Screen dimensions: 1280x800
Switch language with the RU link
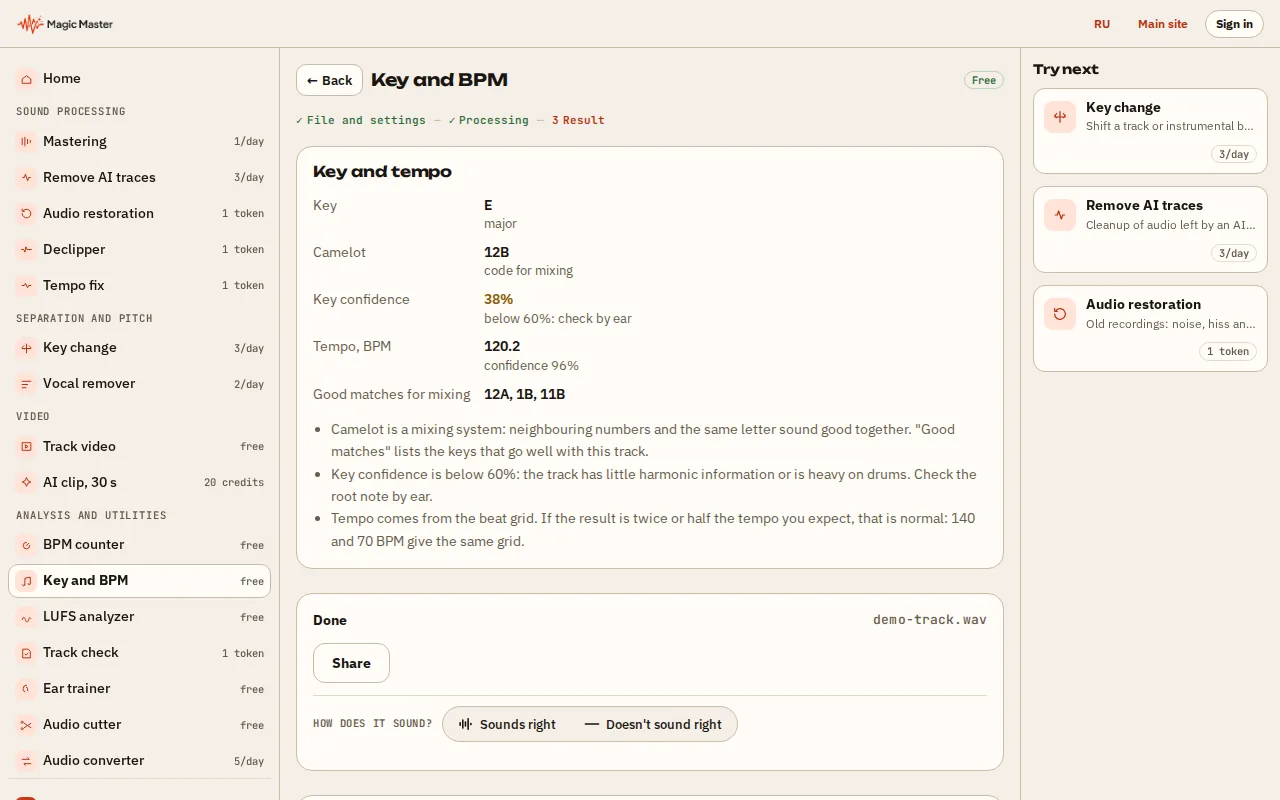click(x=1102, y=24)
